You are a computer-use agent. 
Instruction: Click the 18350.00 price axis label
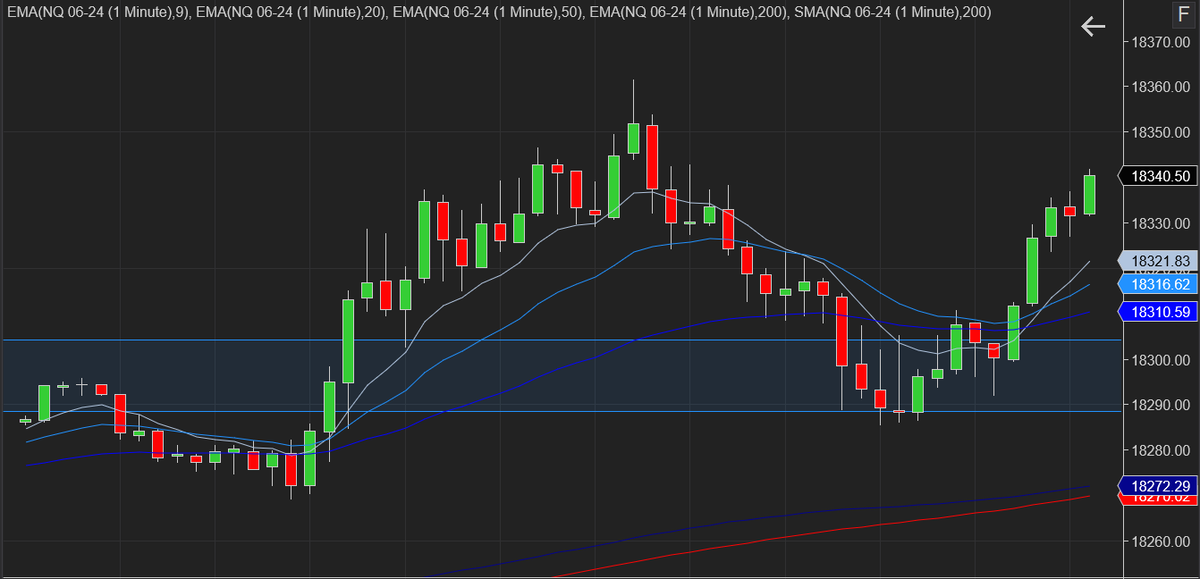pos(1160,132)
